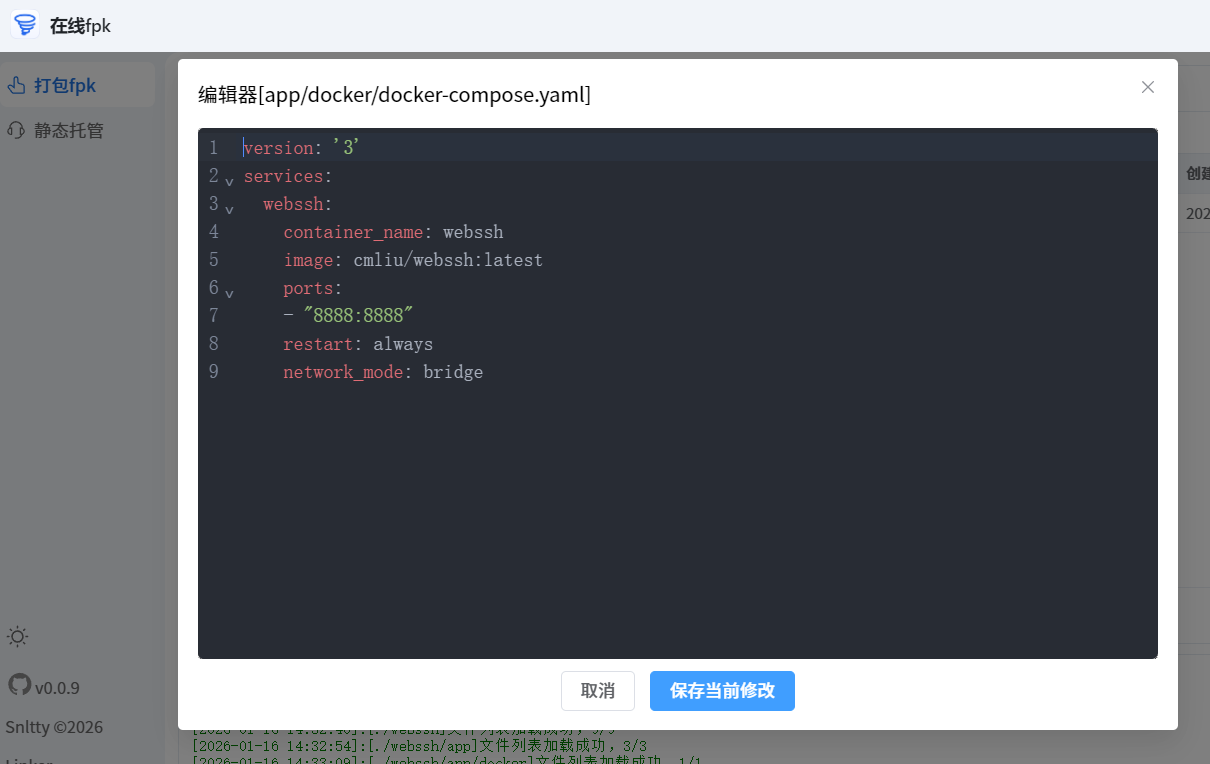Collapse the webssh block fold arrow
1210x764 pixels.
[x=229, y=209]
